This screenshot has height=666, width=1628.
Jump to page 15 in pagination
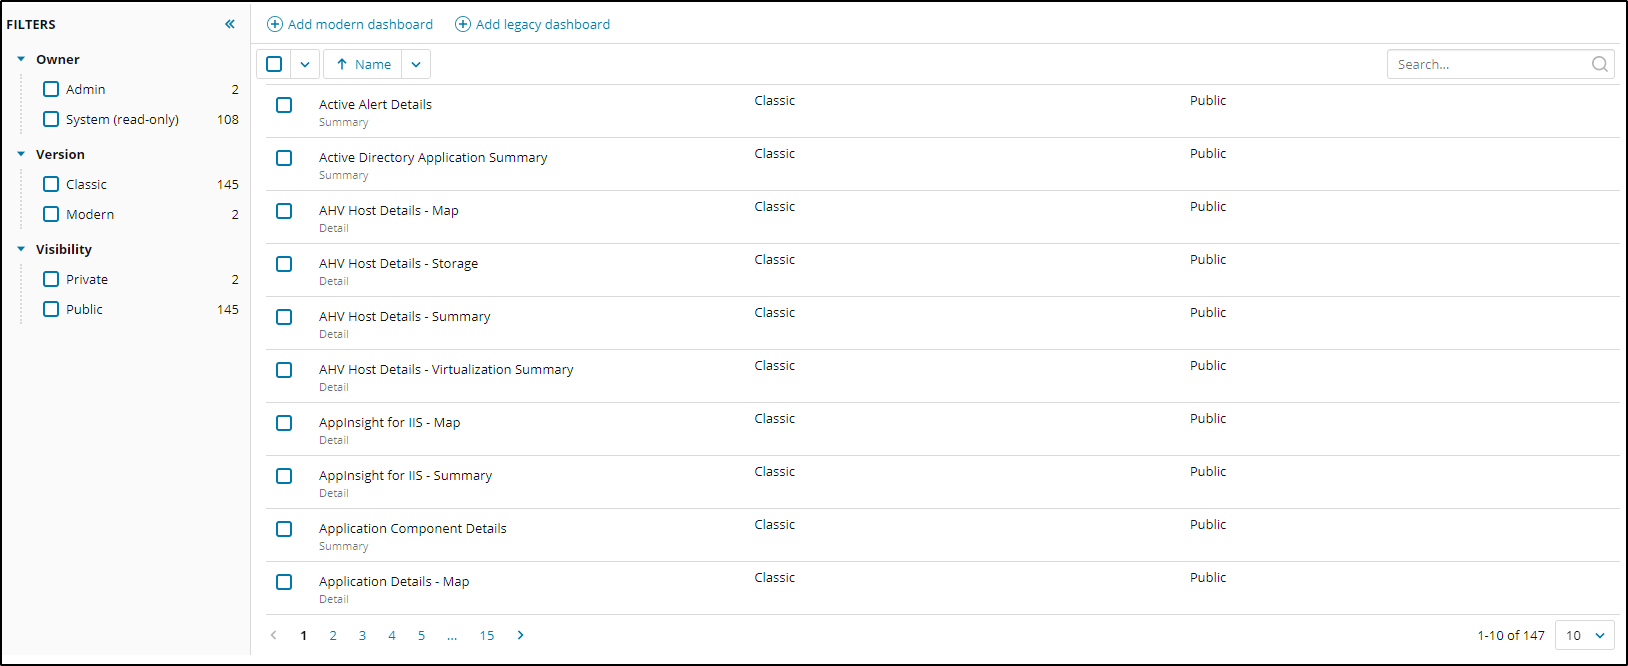487,635
